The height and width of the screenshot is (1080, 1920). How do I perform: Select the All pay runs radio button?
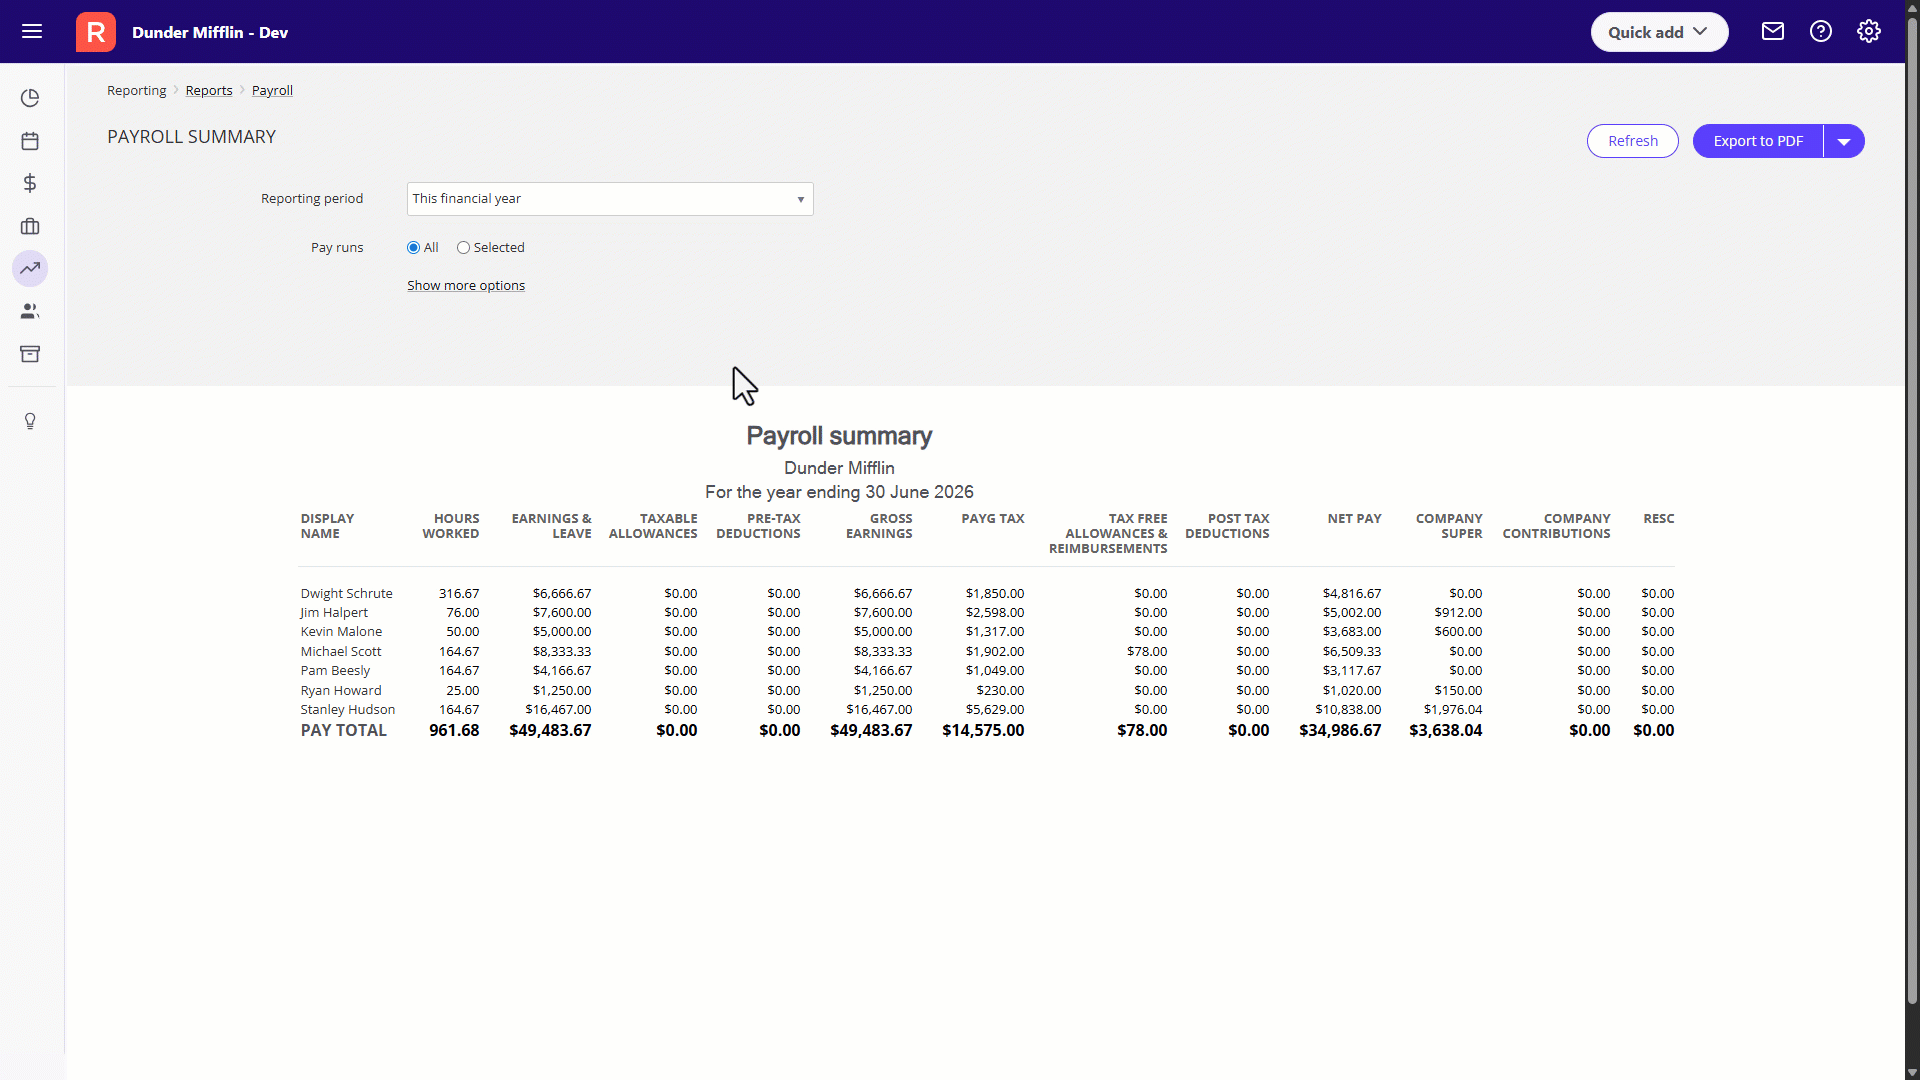click(x=413, y=247)
